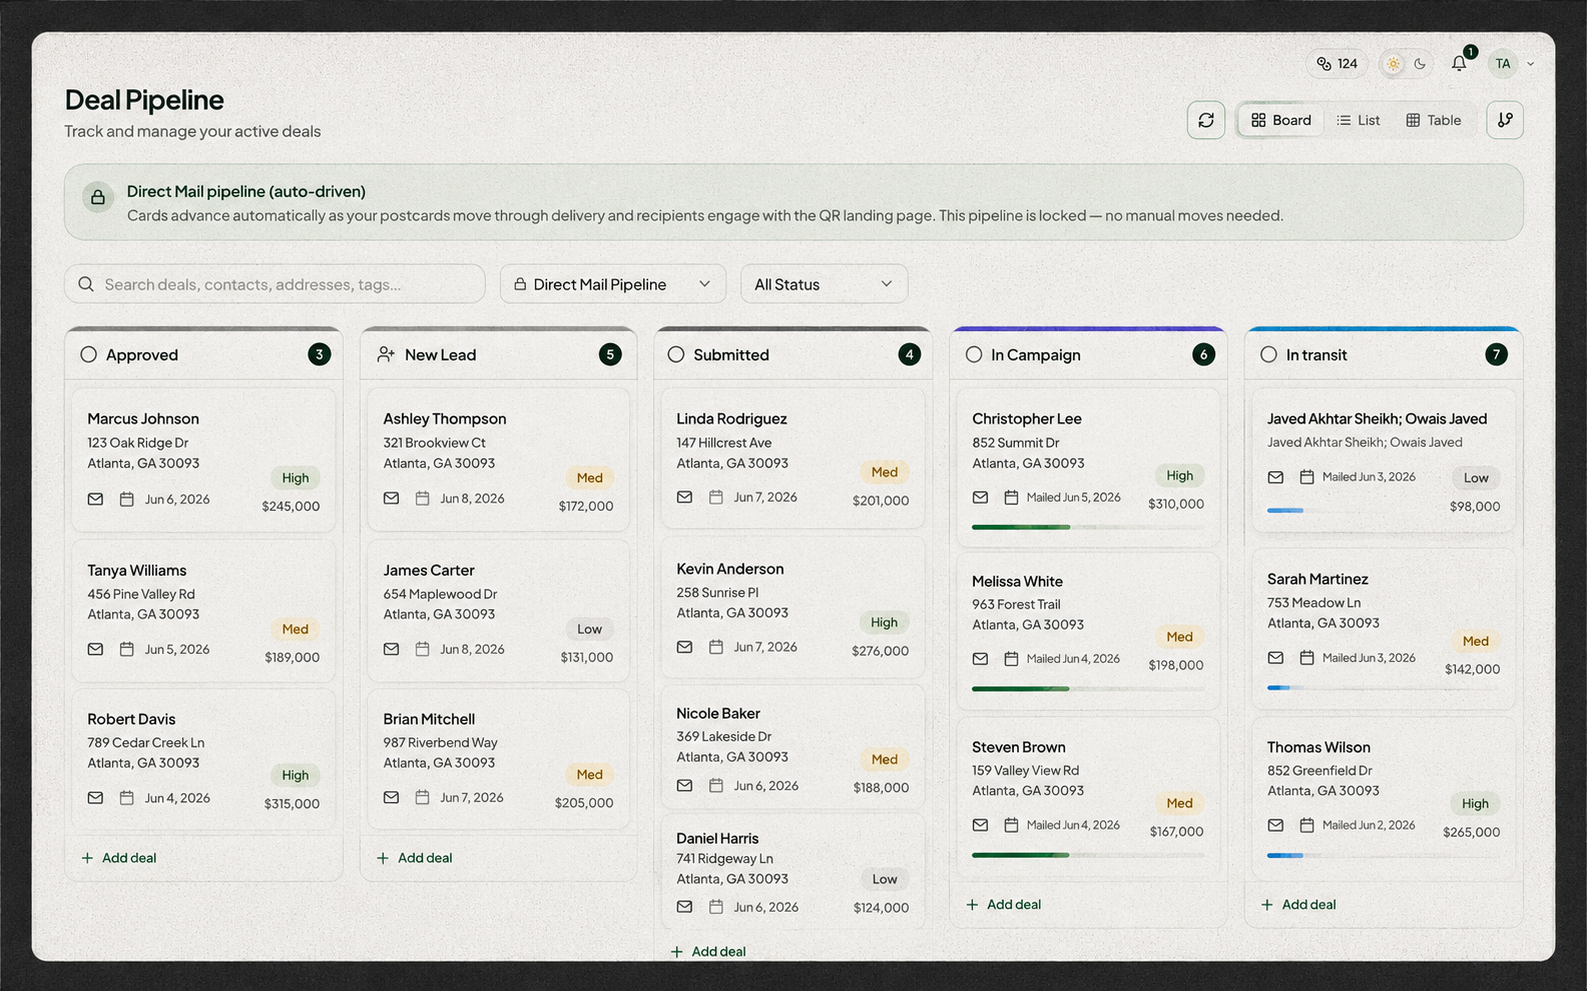
Task: Click mail icon on Steven Brown card
Action: 980,825
